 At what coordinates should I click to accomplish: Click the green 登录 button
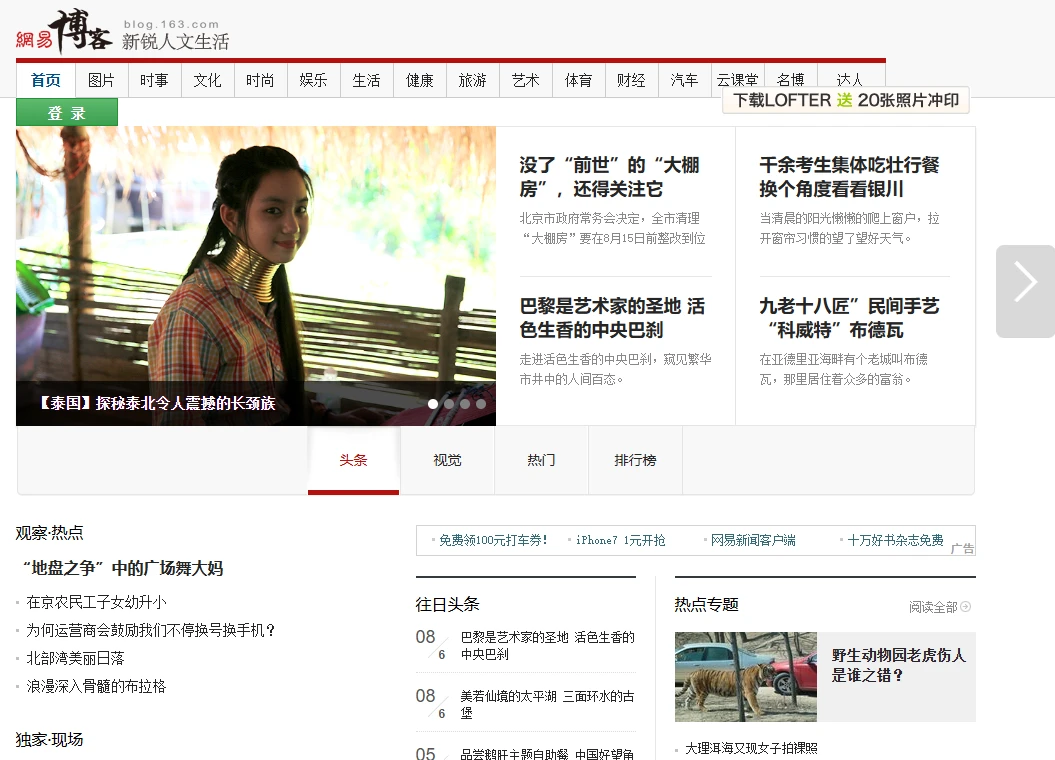pos(67,113)
